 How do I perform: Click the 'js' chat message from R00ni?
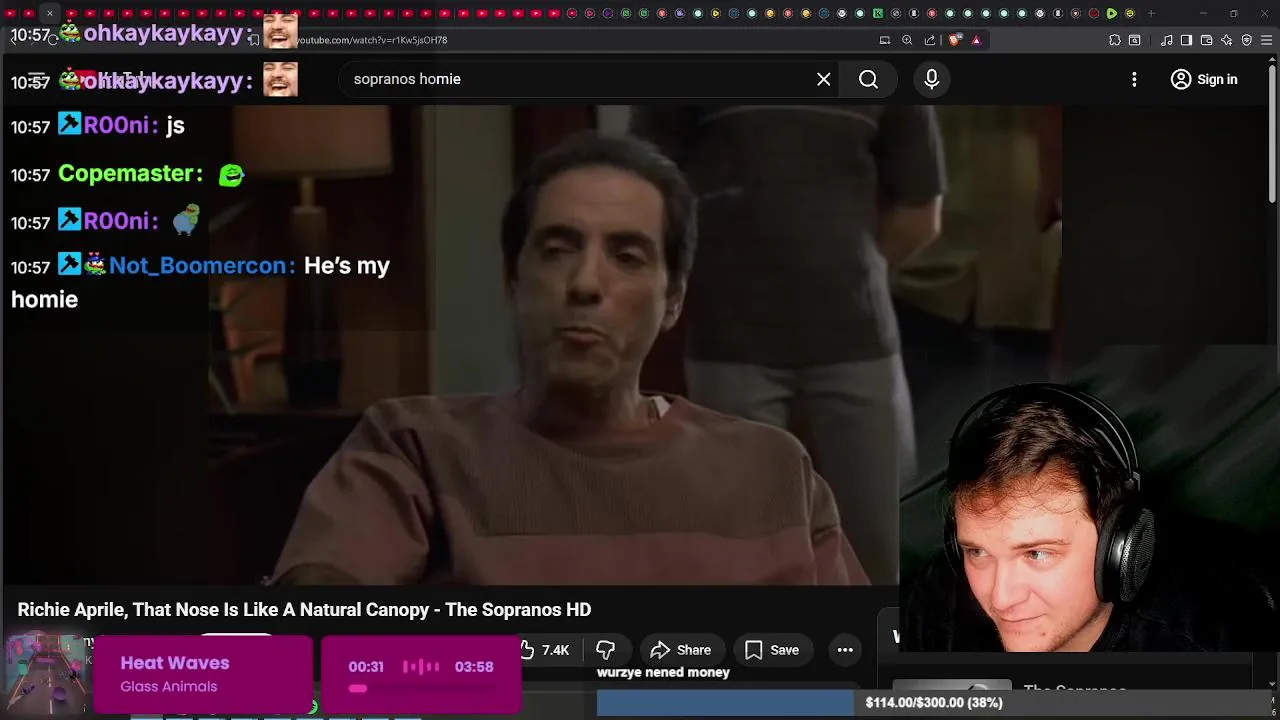click(x=175, y=126)
